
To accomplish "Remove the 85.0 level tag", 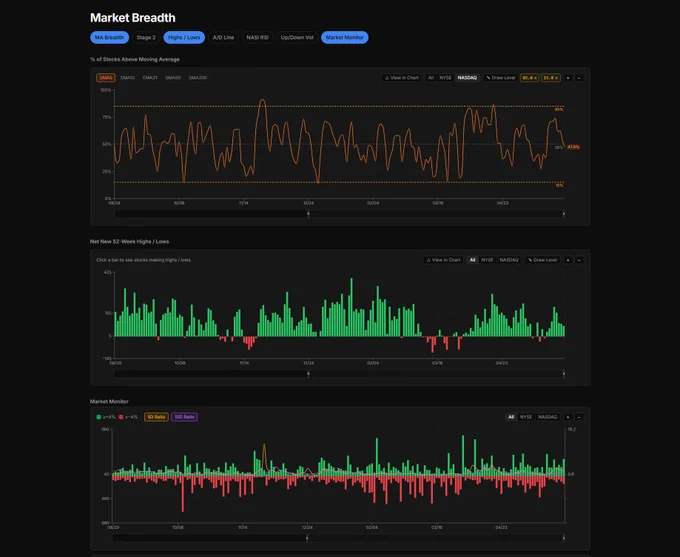I will pyautogui.click(x=535, y=78).
